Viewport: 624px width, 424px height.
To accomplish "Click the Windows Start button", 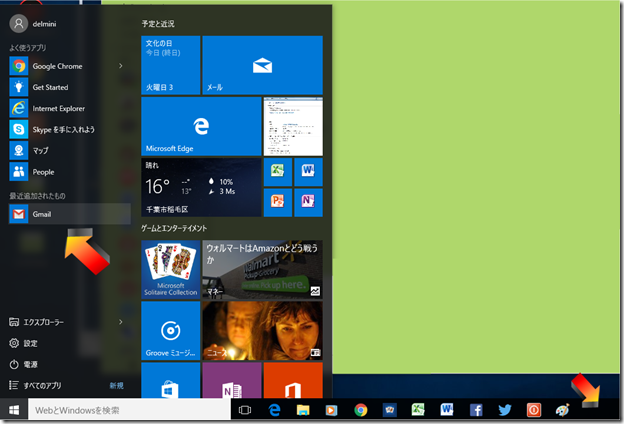I will coord(14,410).
